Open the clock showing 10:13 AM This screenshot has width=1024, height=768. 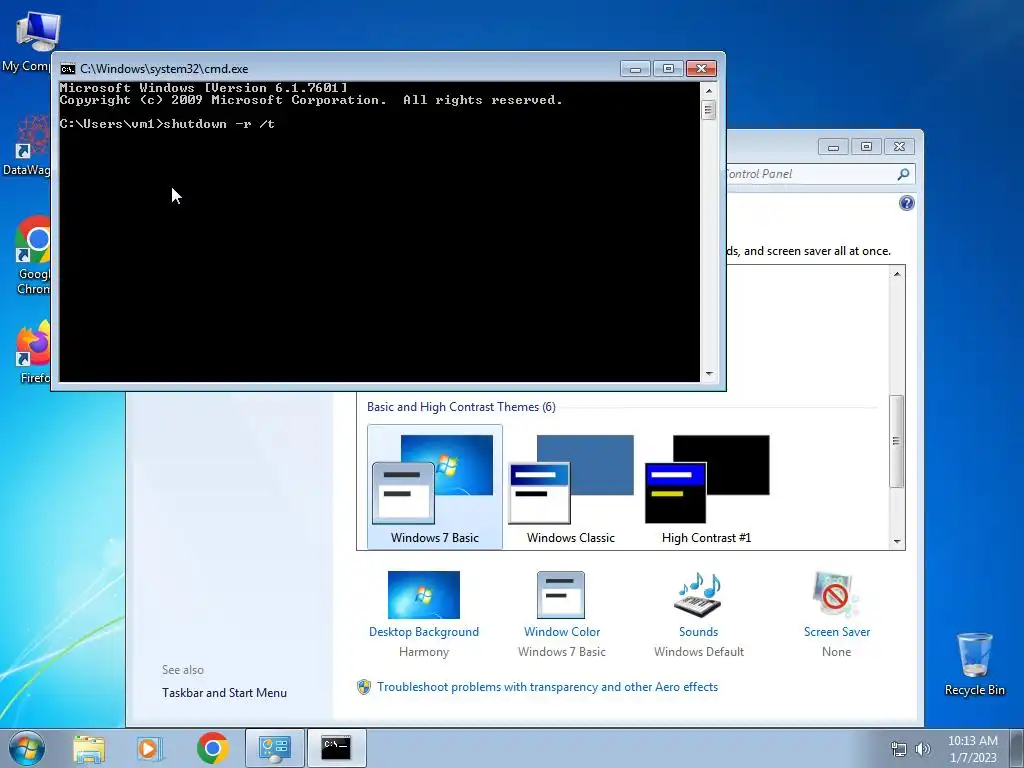click(x=972, y=749)
